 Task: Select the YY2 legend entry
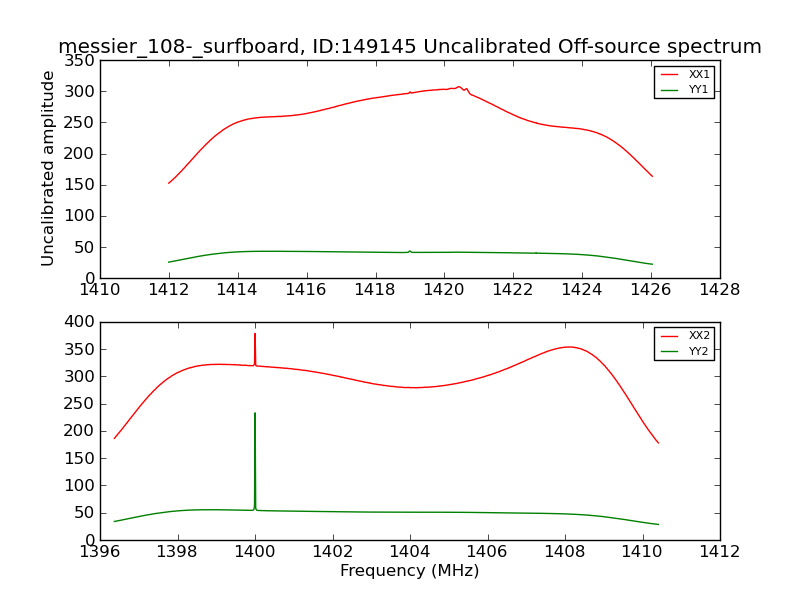pos(685,351)
